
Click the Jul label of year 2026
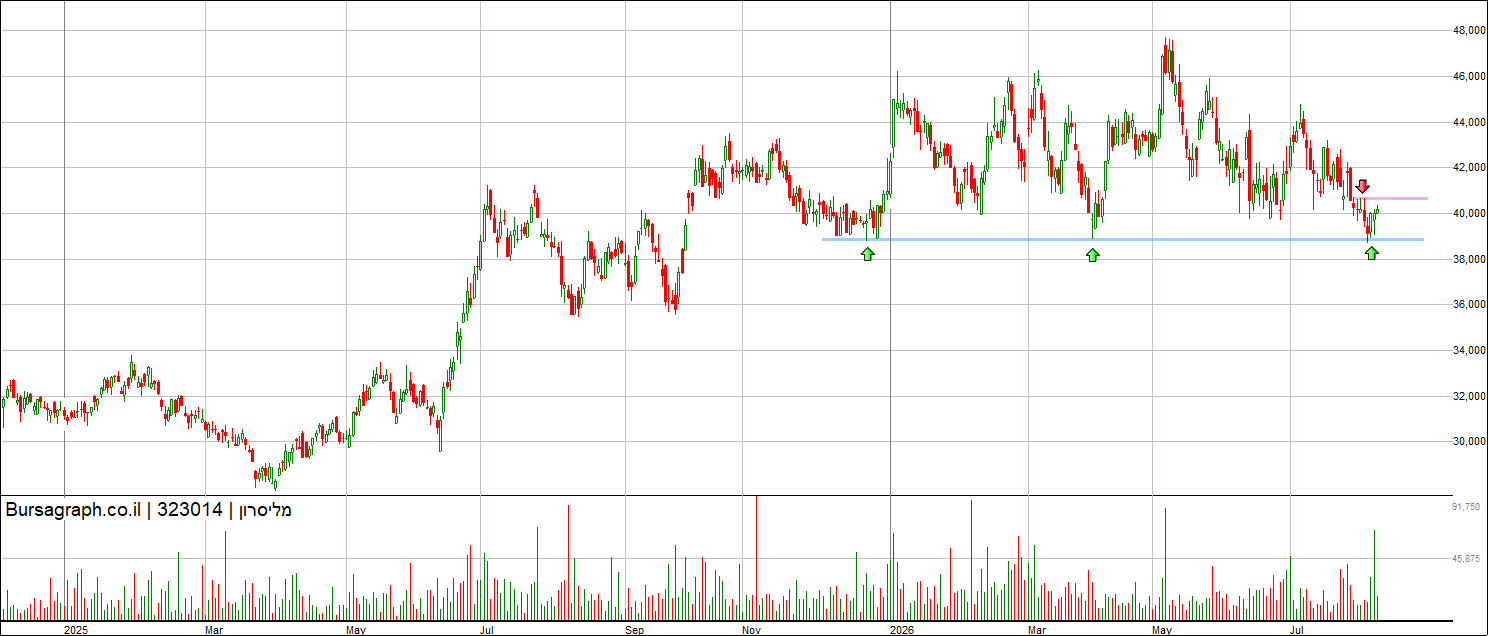[x=1298, y=630]
